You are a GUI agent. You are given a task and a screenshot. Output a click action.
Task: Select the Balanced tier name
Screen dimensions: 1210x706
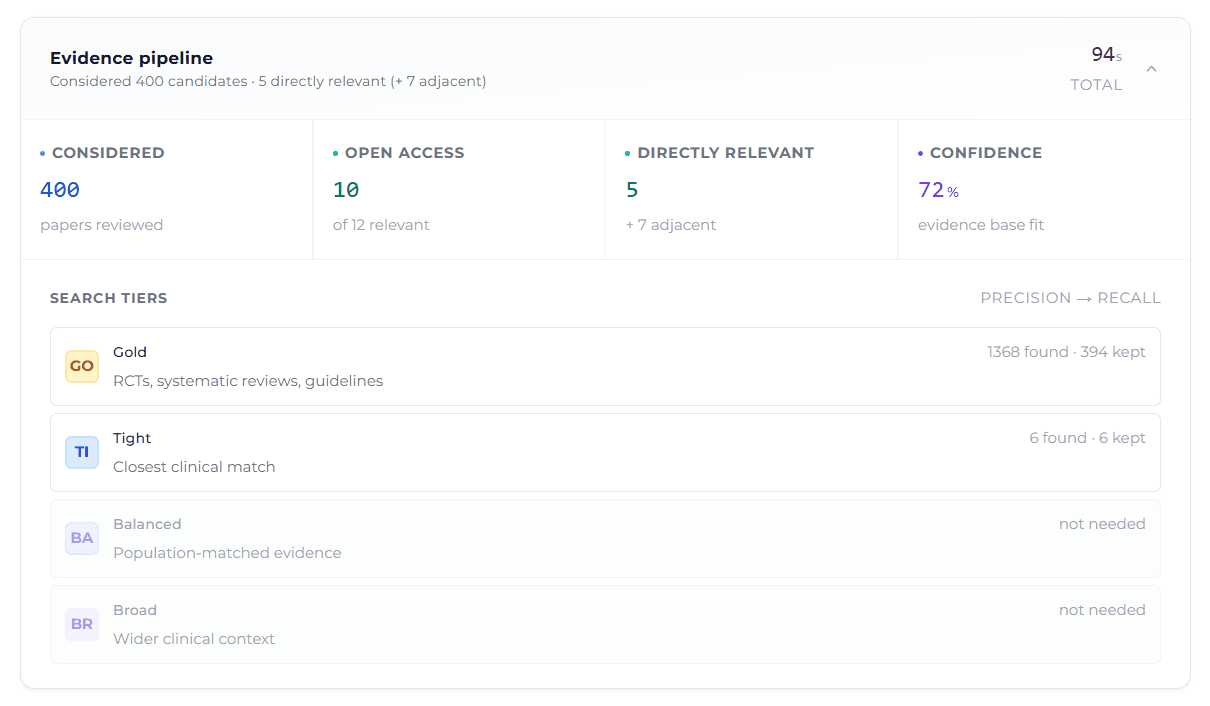point(147,524)
